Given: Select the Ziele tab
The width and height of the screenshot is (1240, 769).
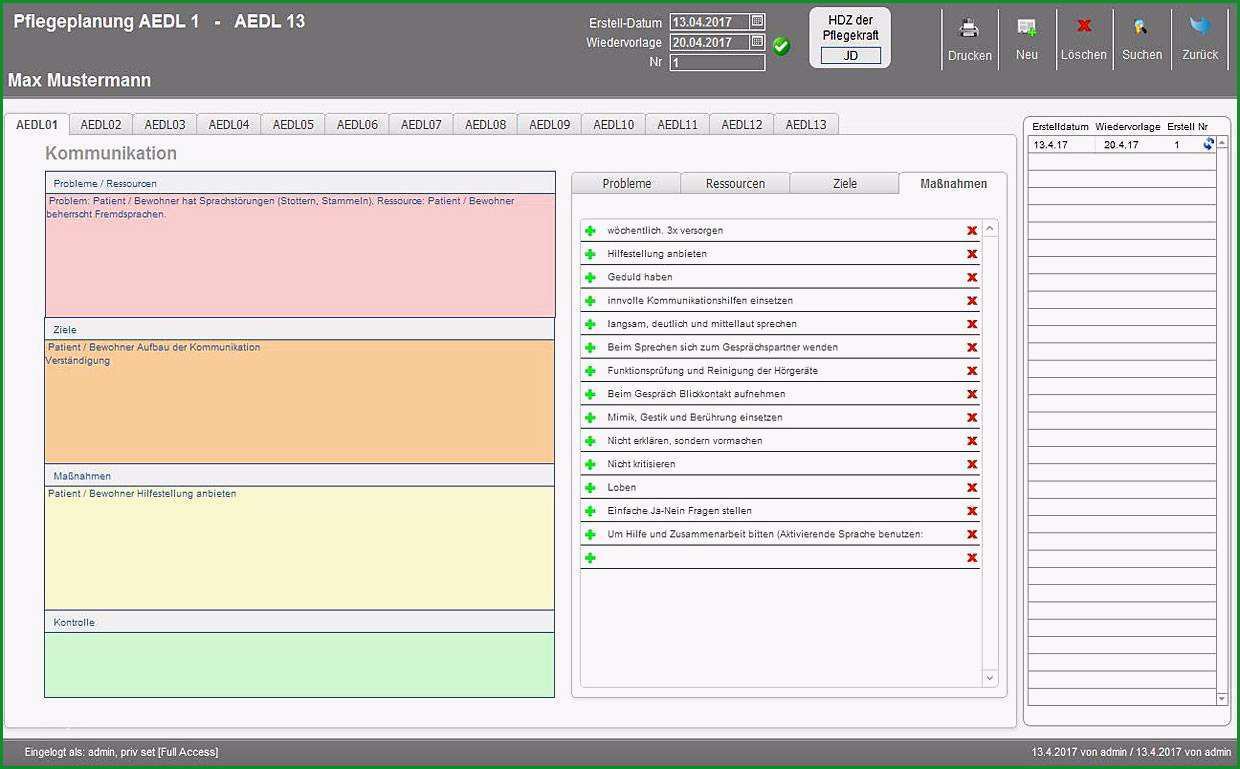Looking at the screenshot, I should point(844,183).
